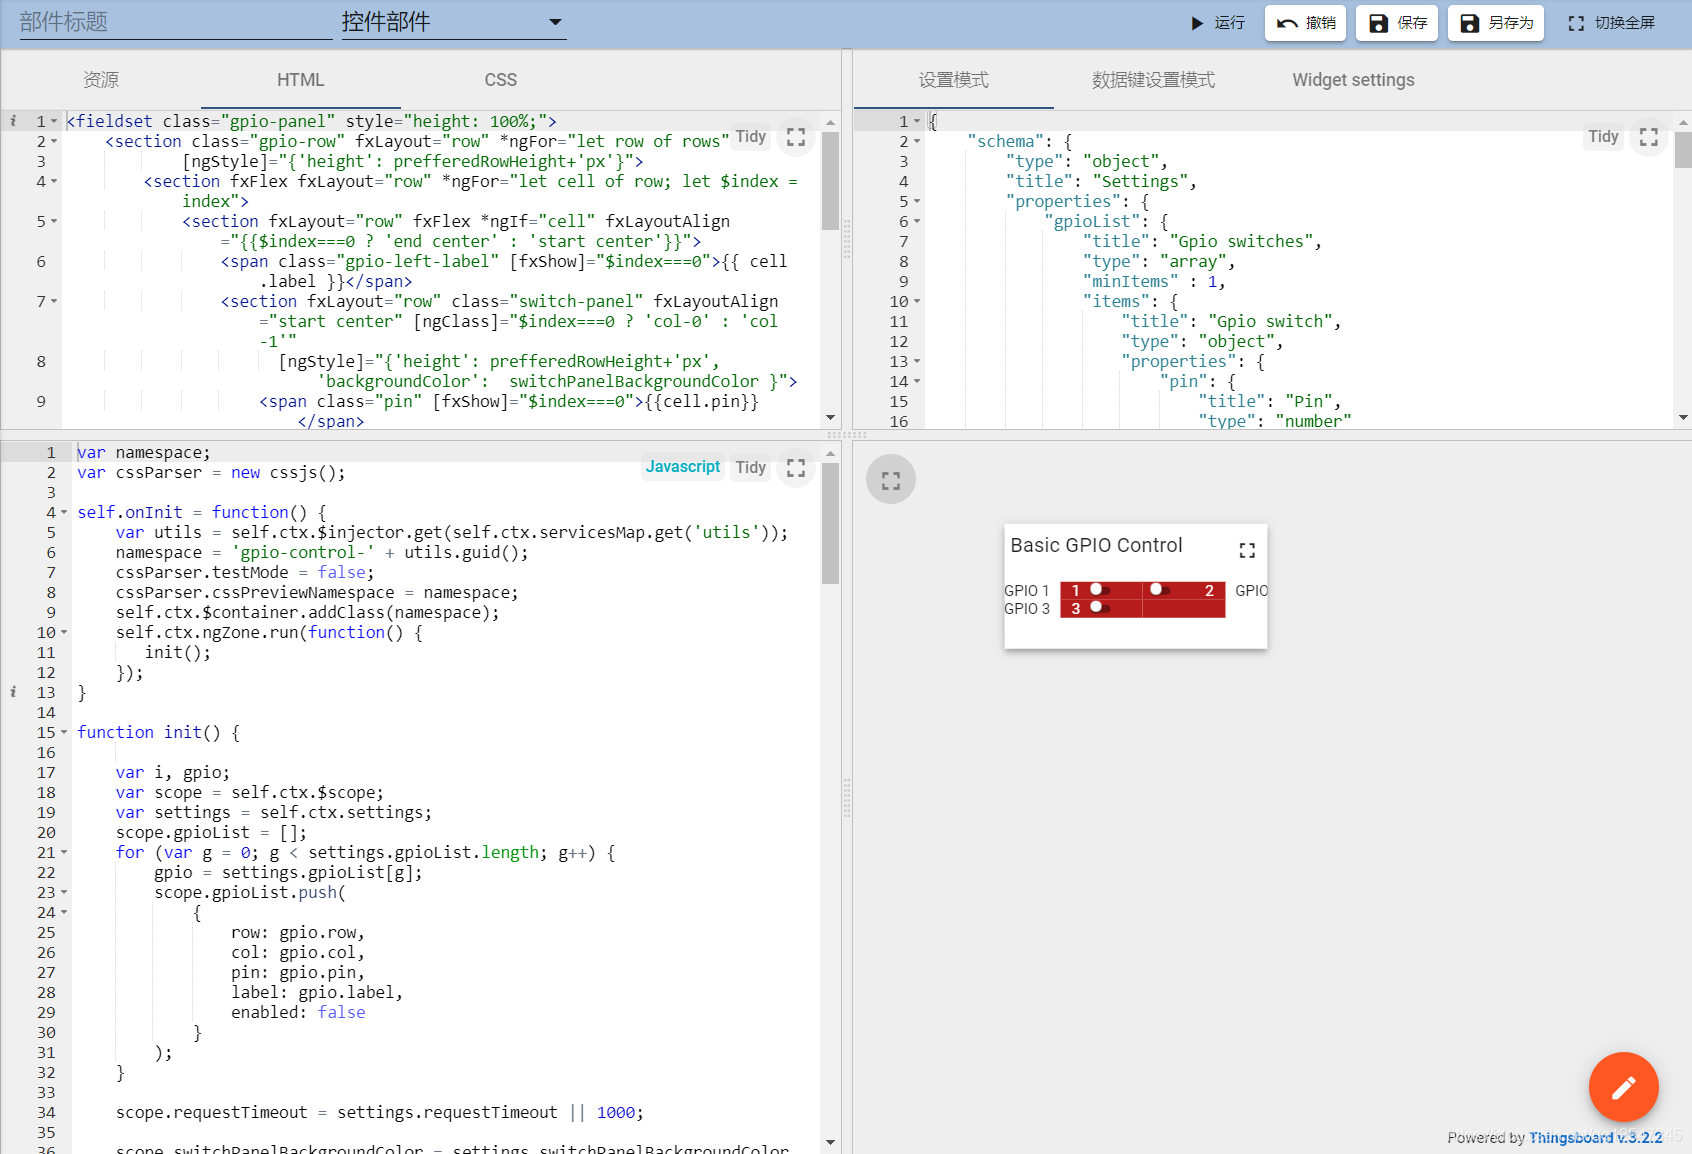
Task: Click the Javascript editor scroll-down arrow
Action: click(830, 1142)
